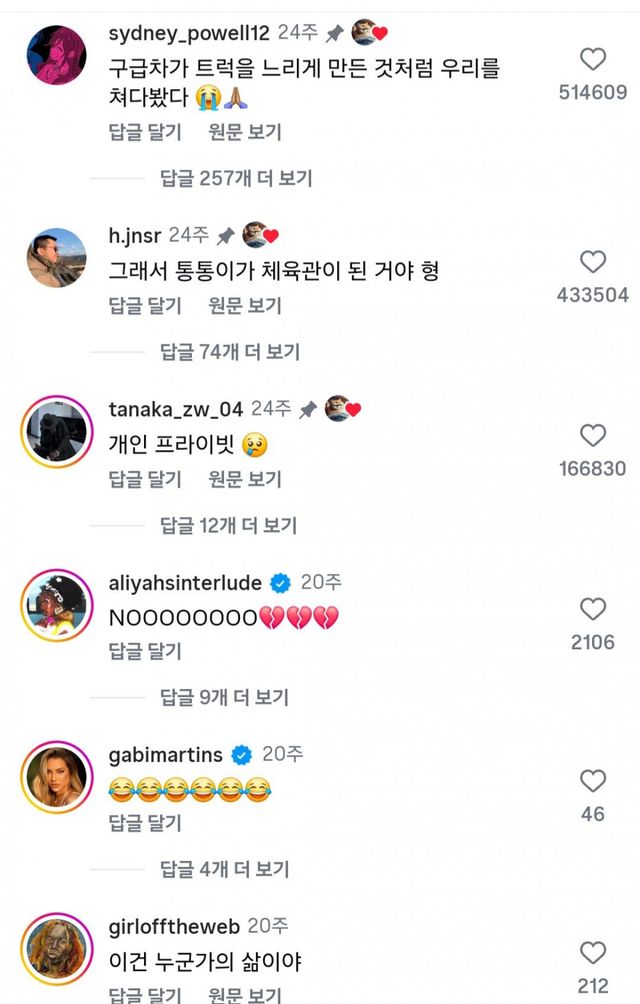The image size is (640, 1004).
Task: Reply (답글 달기) to sydney_powell12's comment
Action: pyautogui.click(x=145, y=132)
